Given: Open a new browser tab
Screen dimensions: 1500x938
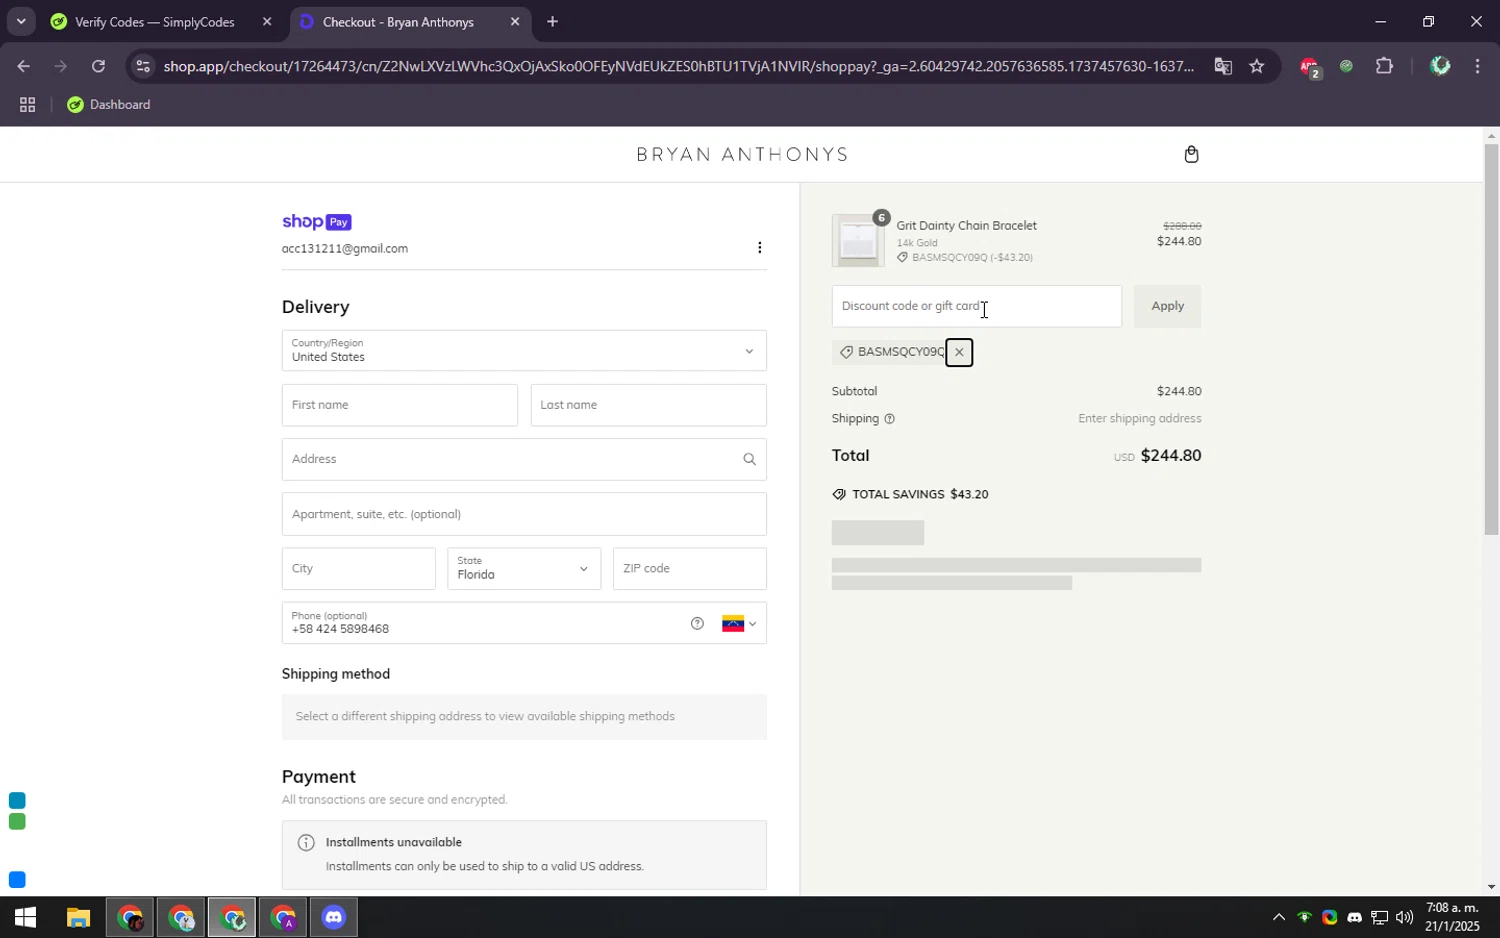Looking at the screenshot, I should coord(552,22).
